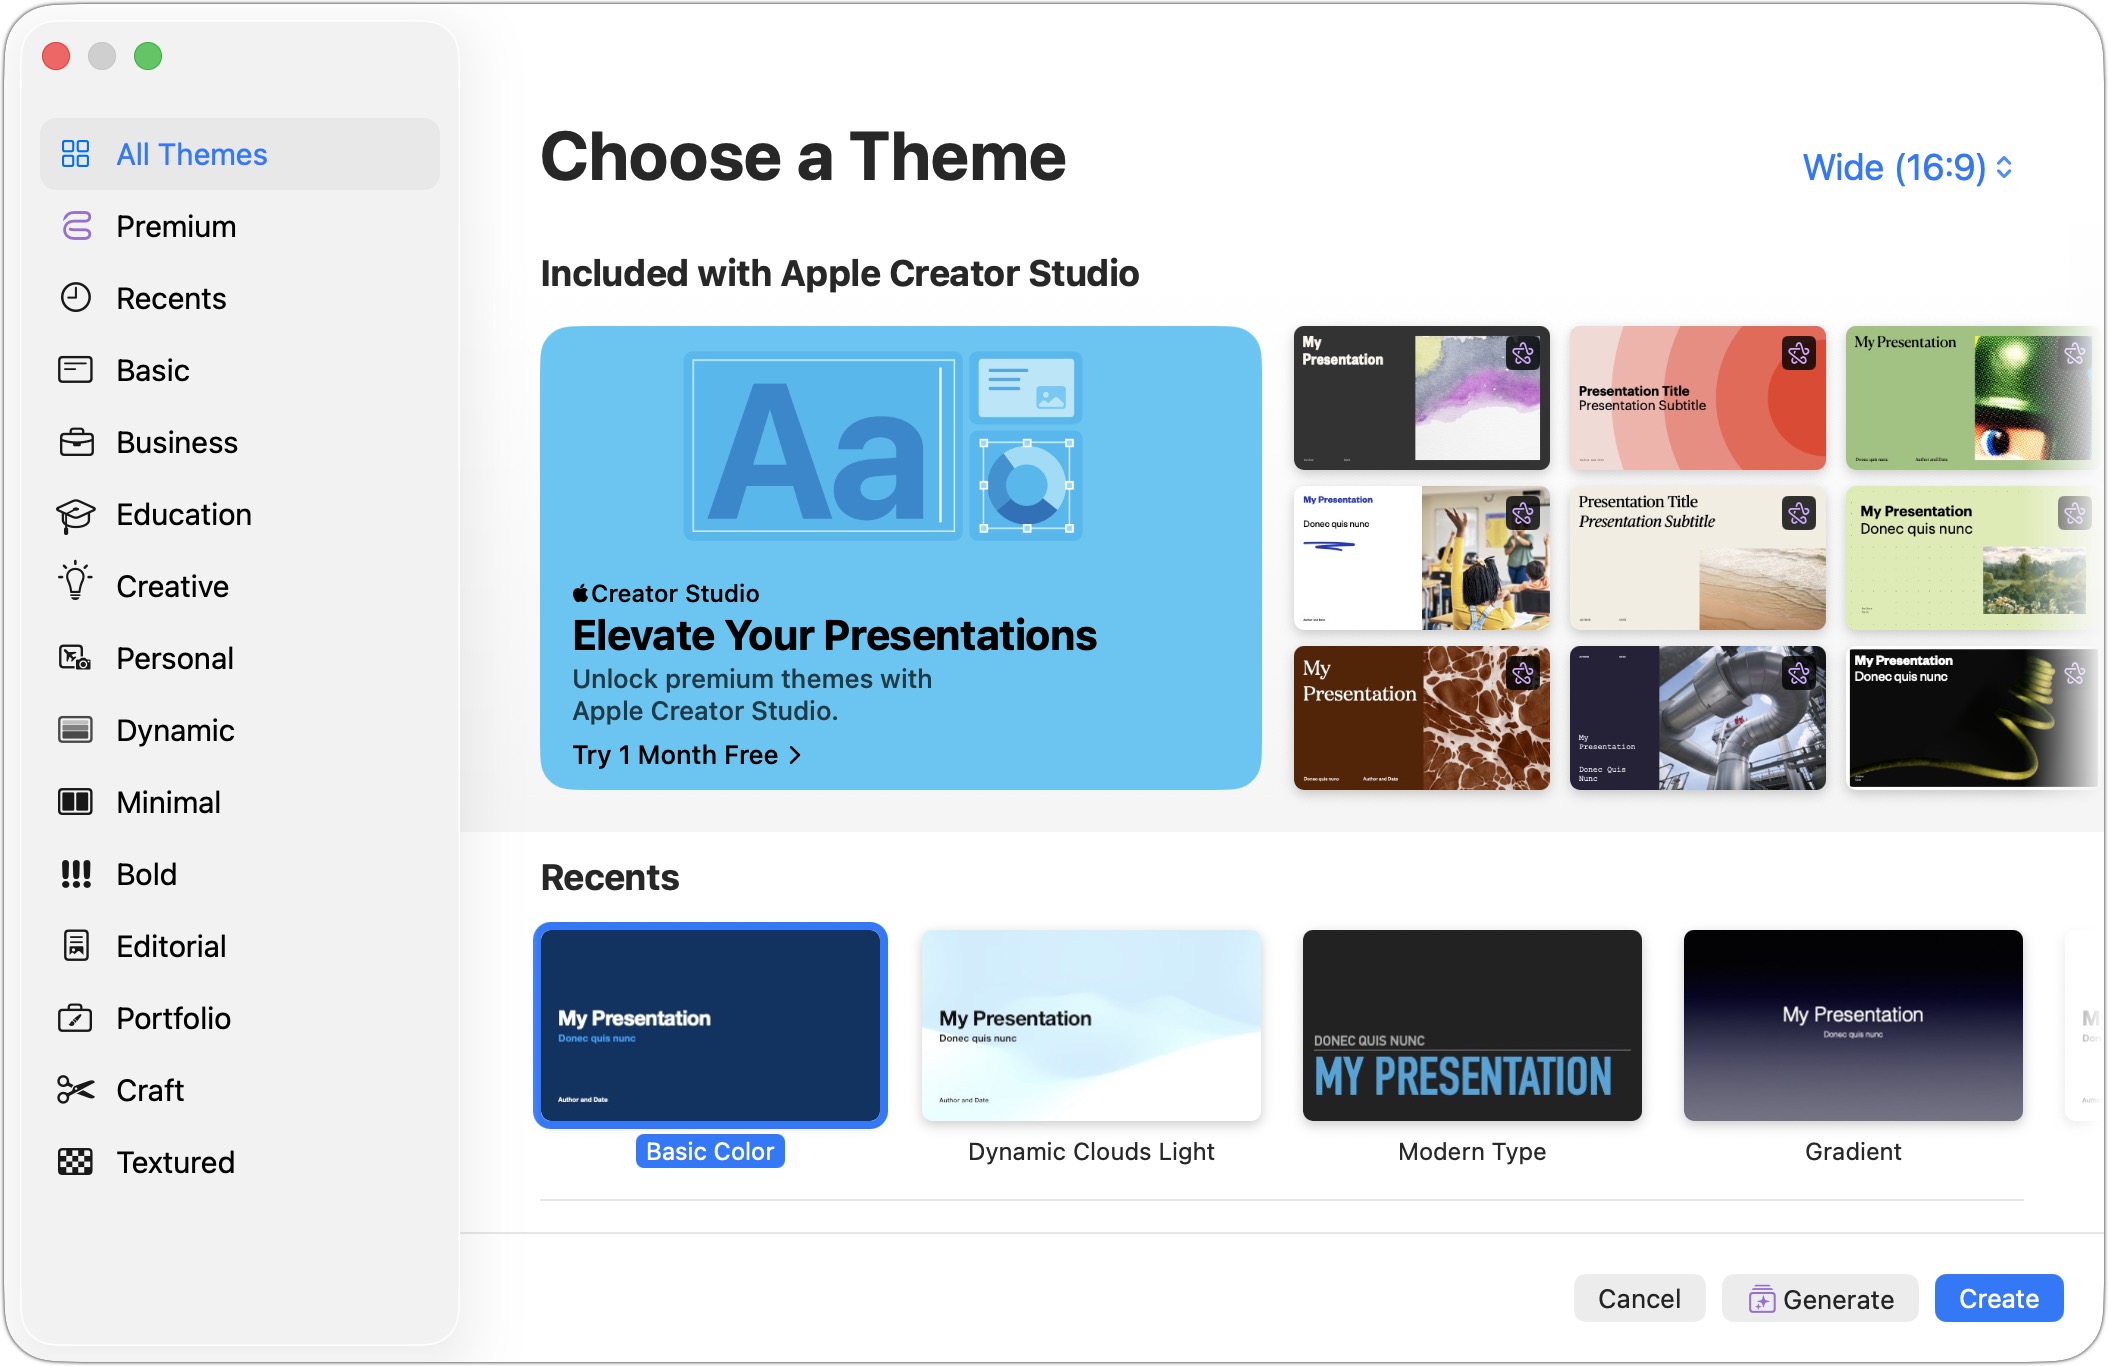Click the Generate button
Image resolution: width=2108 pixels, height=1366 pixels.
[1820, 1299]
